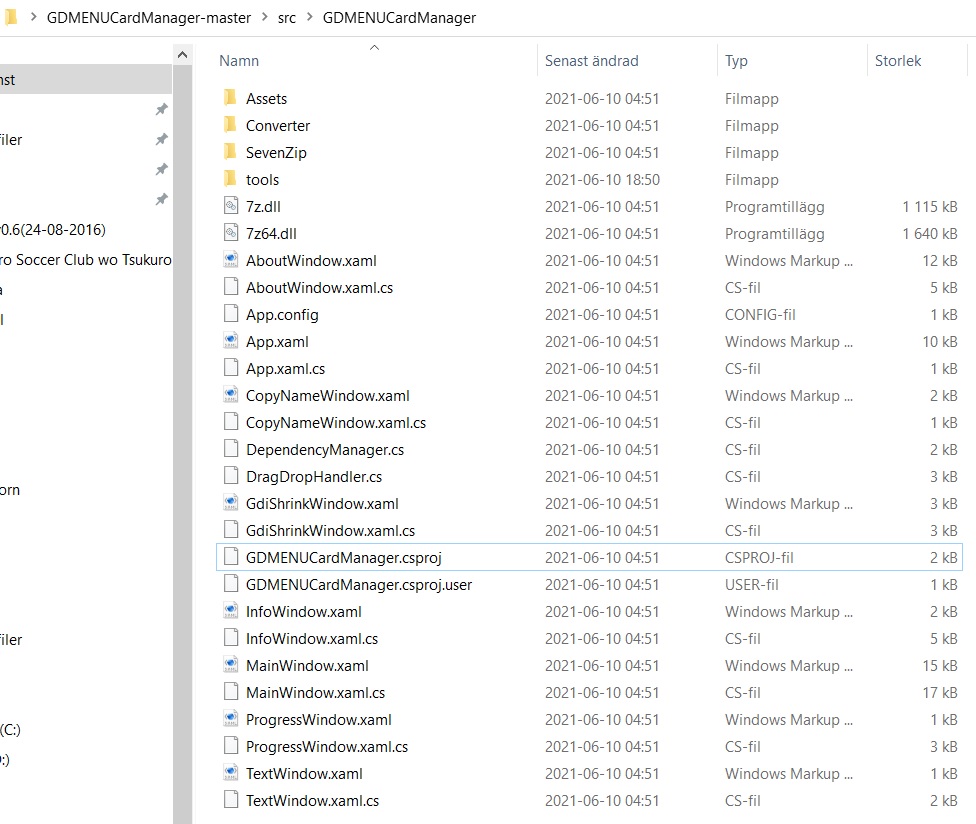
Task: Sort files by Senast ändrad column
Action: pos(591,61)
